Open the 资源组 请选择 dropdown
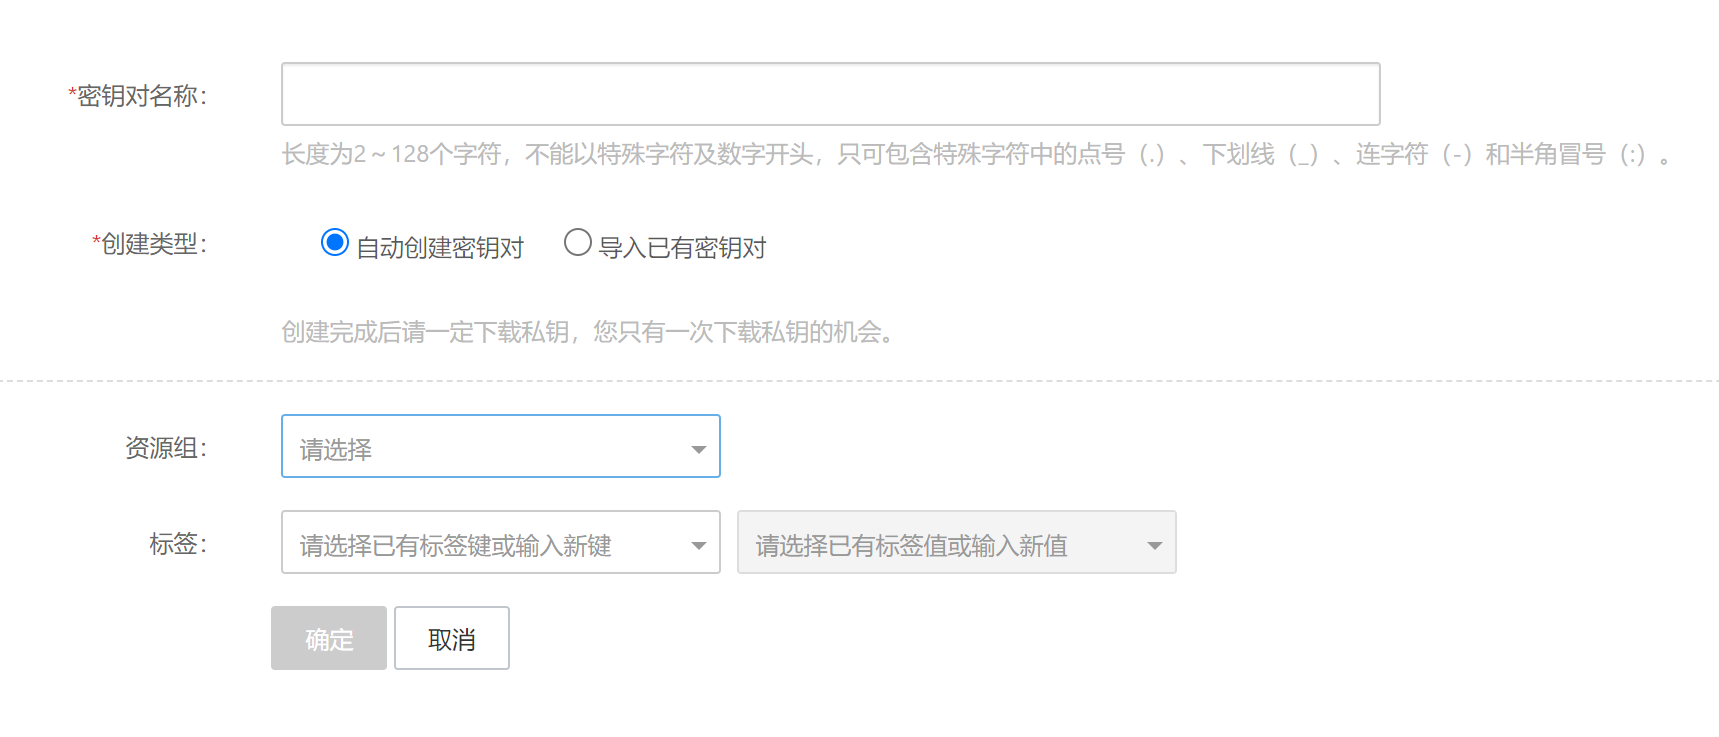 [501, 446]
